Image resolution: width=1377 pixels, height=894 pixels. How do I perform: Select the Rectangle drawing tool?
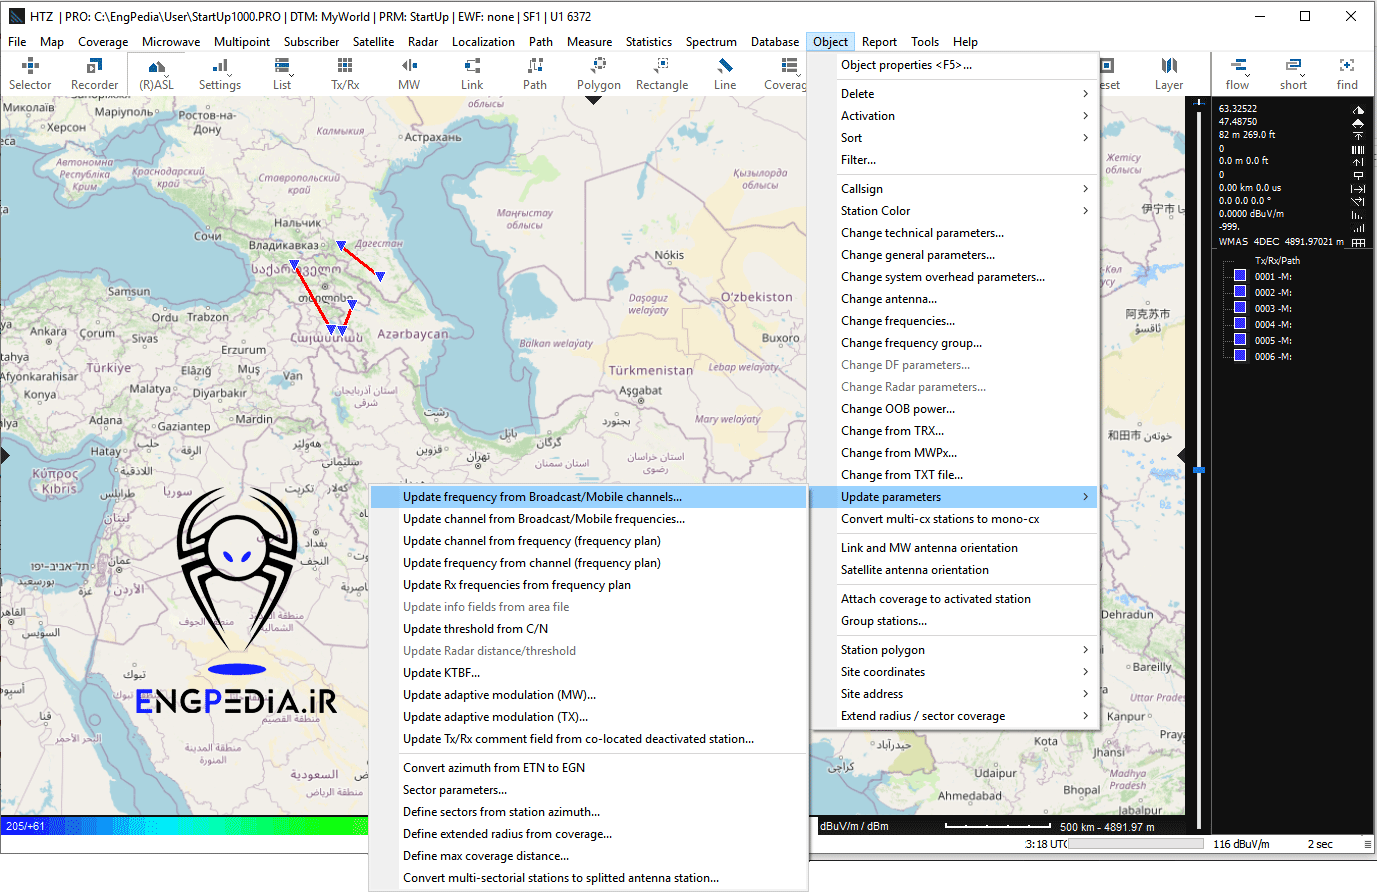tap(661, 74)
